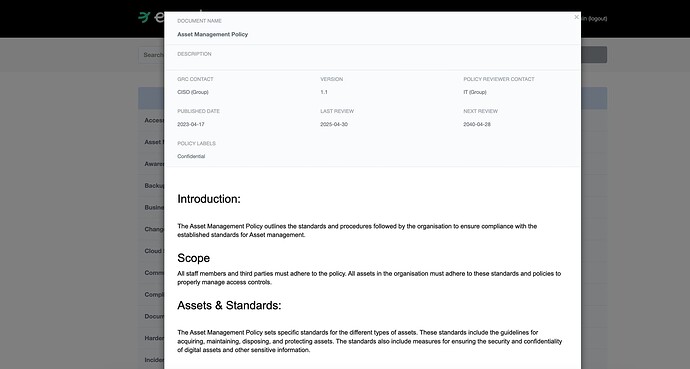
Task: Log out via the logout link
Action: pyautogui.click(x=598, y=18)
